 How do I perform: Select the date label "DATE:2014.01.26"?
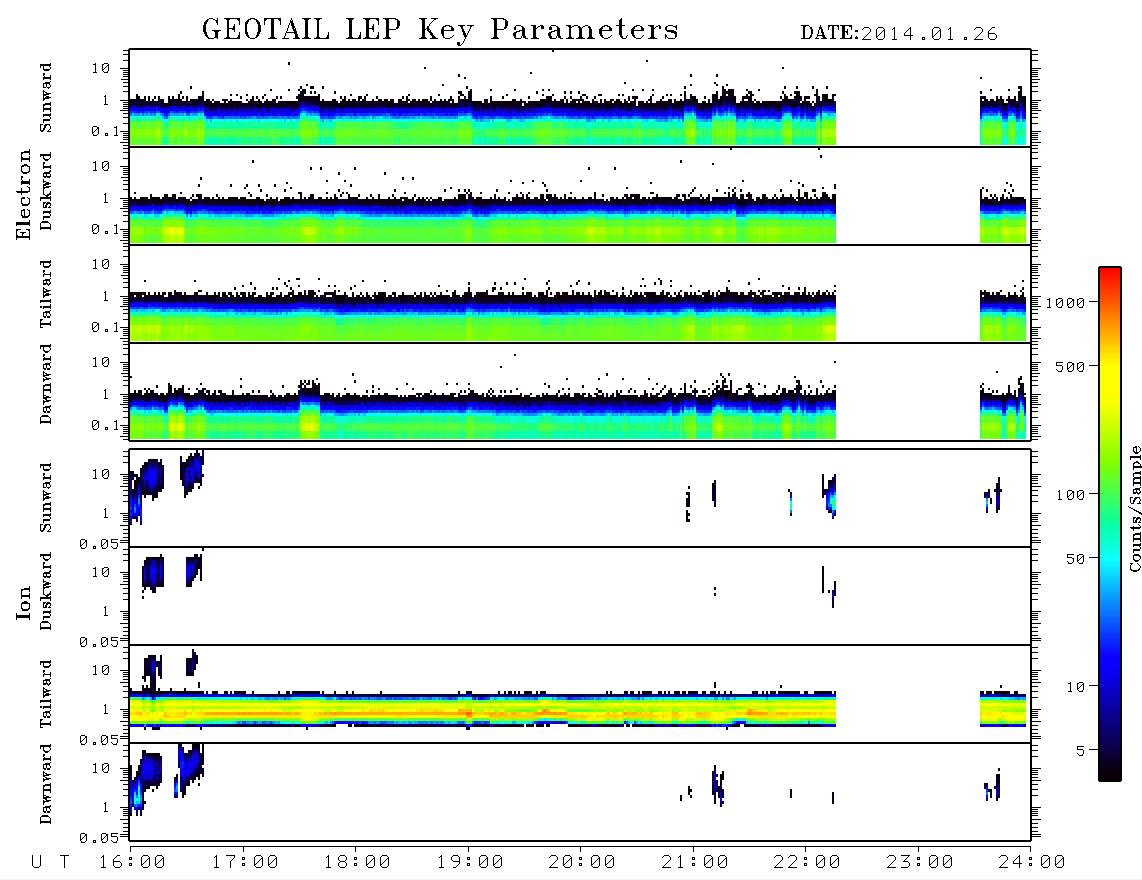point(899,34)
